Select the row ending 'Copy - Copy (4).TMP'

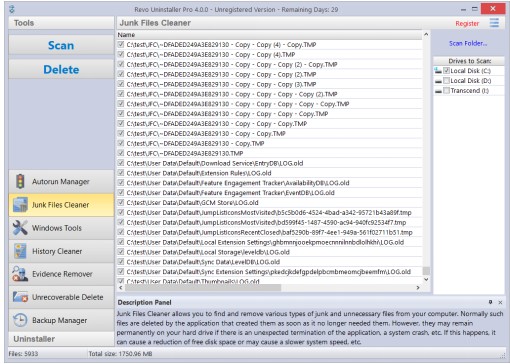click(x=269, y=54)
